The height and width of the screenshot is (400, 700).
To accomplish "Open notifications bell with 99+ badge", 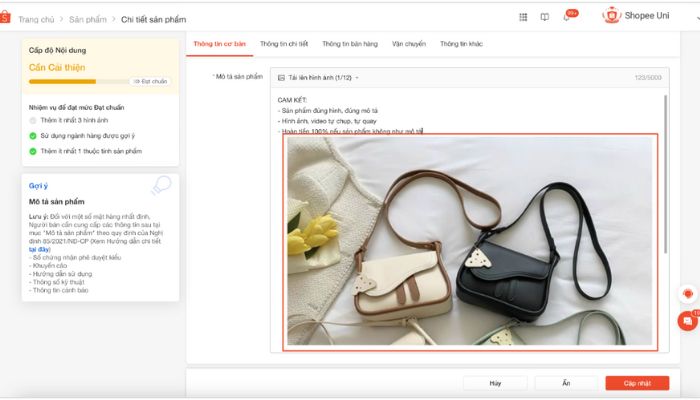I will [x=568, y=17].
